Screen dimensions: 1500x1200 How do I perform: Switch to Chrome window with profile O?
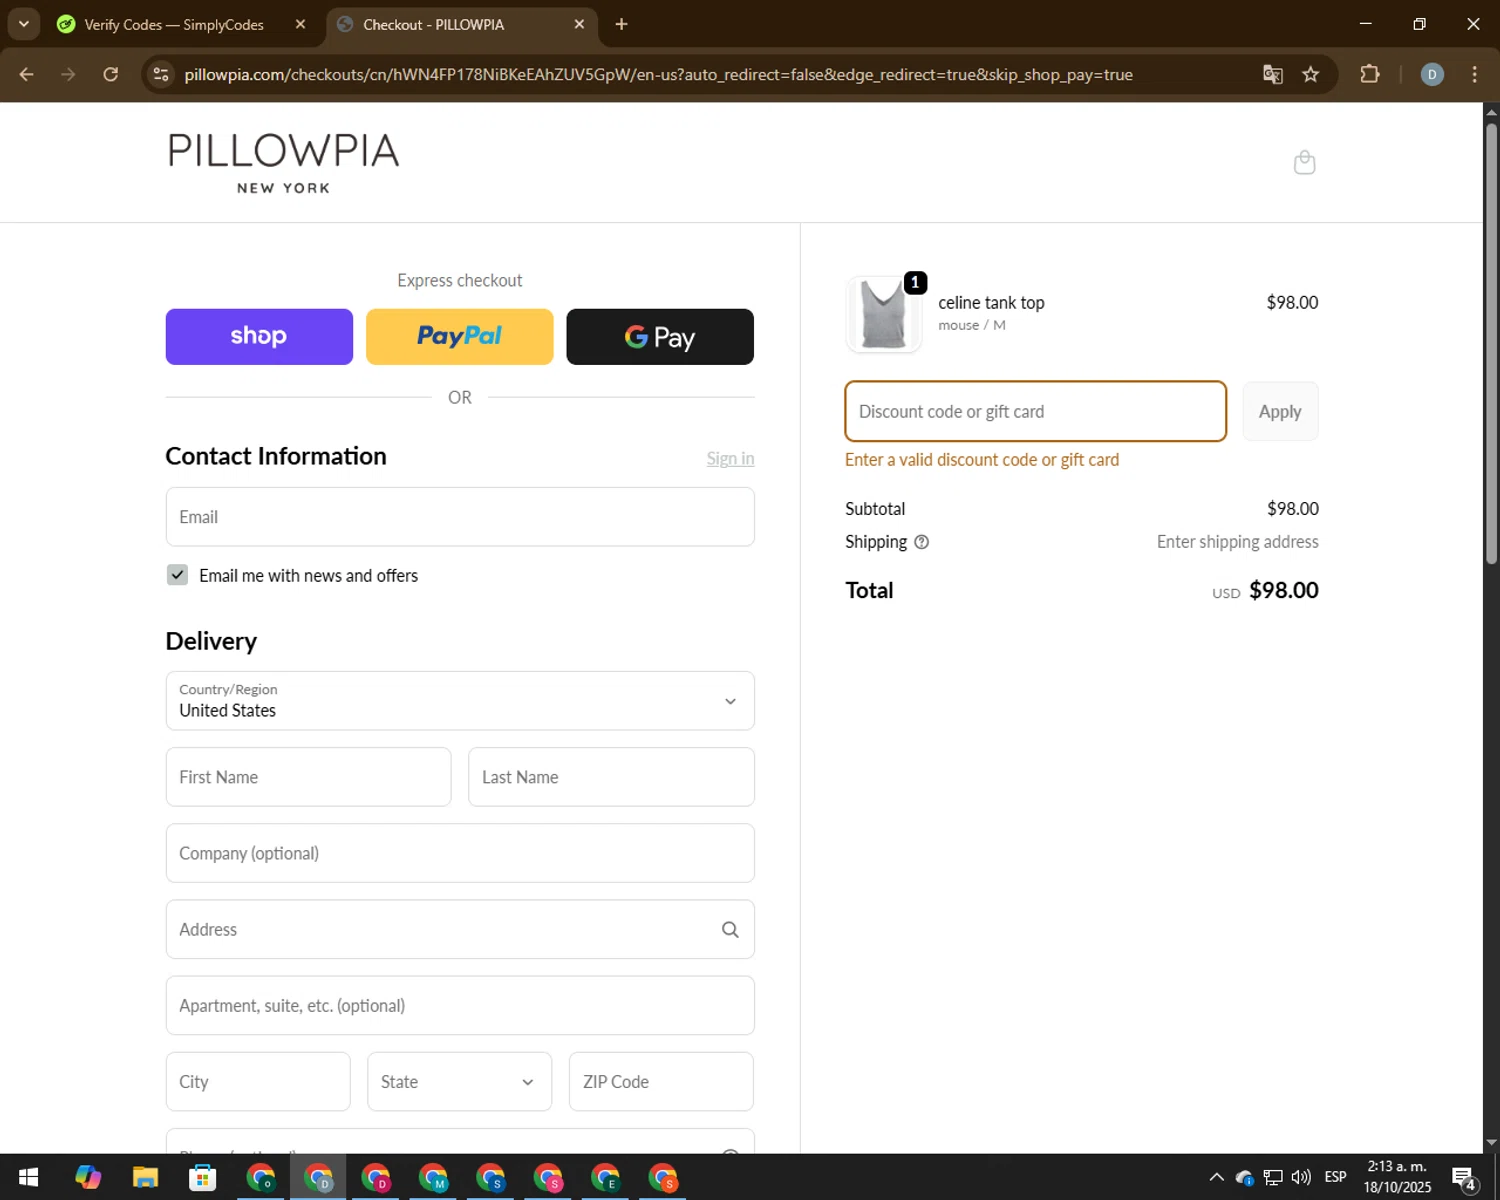(261, 1177)
